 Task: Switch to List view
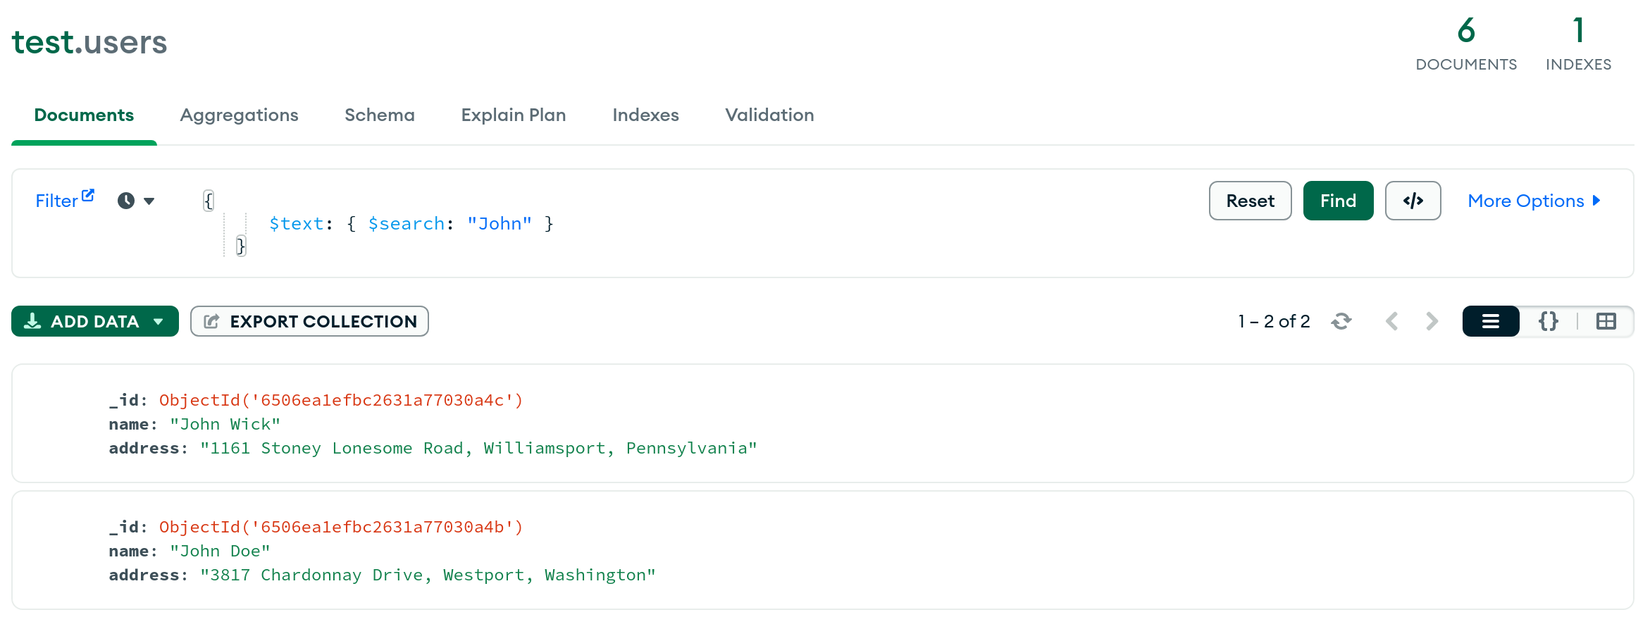(x=1490, y=321)
